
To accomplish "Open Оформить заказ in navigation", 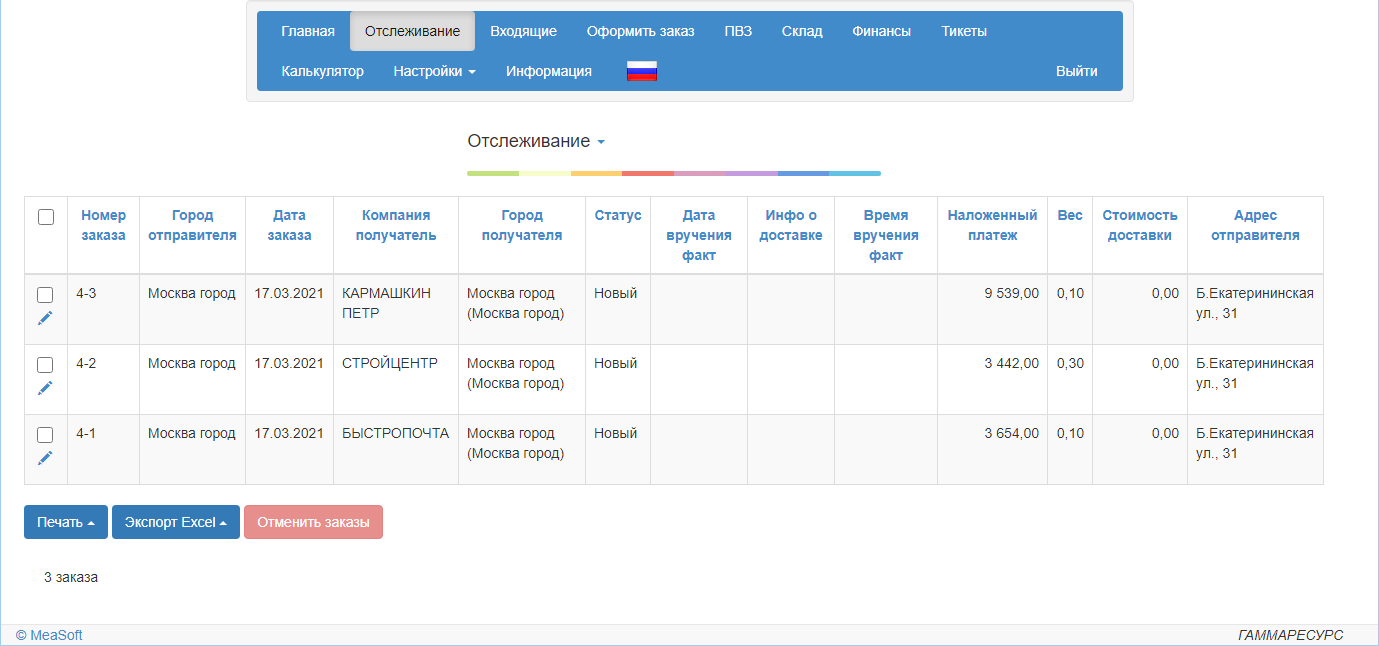I will coord(640,31).
